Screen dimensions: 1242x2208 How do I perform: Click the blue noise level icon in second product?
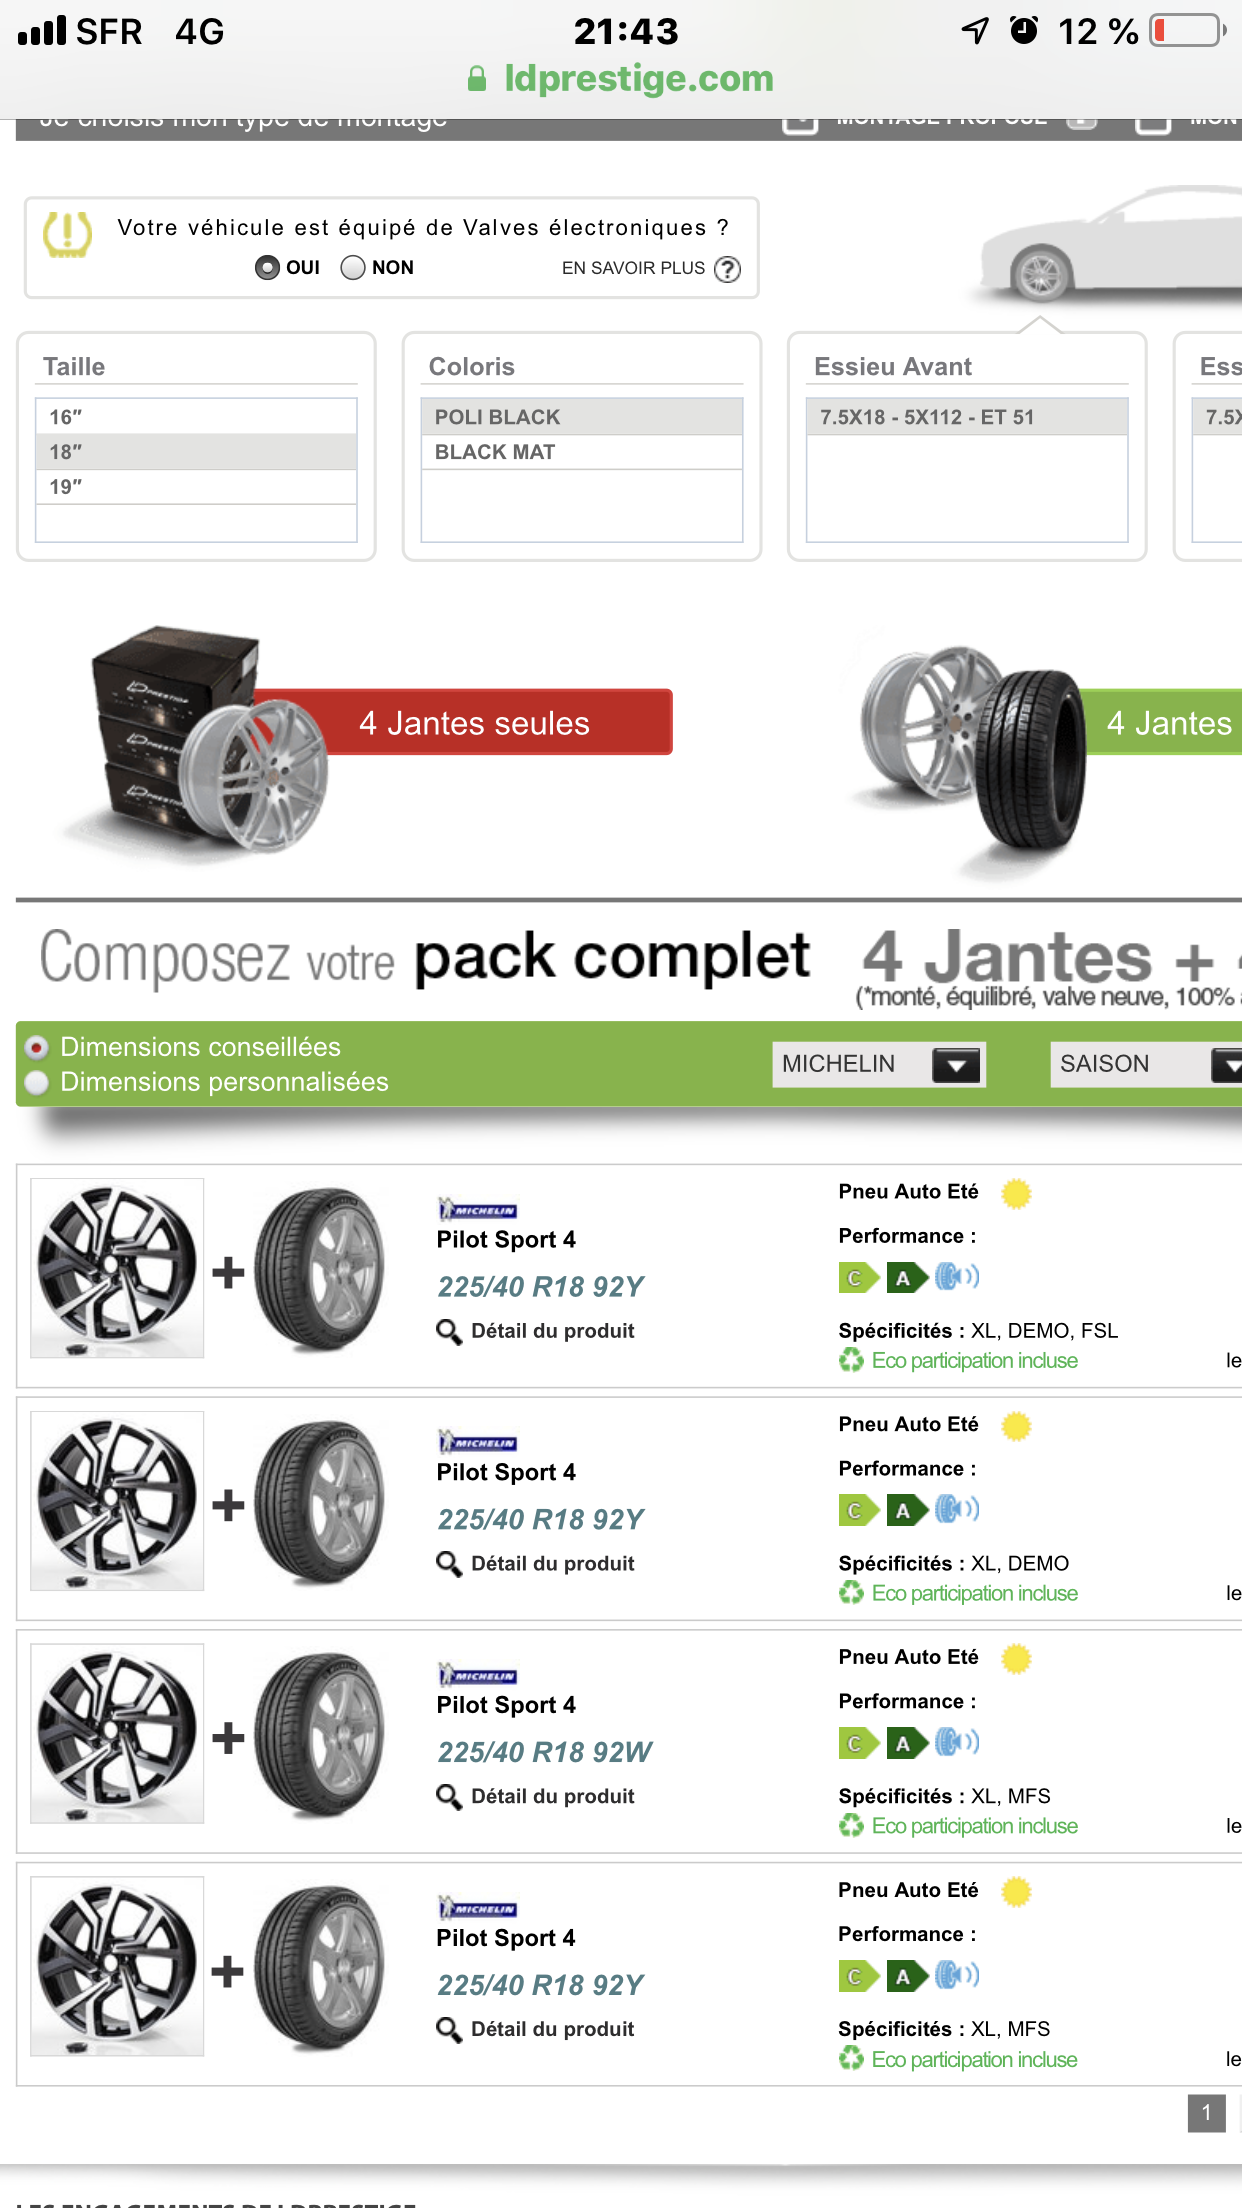coord(957,1510)
